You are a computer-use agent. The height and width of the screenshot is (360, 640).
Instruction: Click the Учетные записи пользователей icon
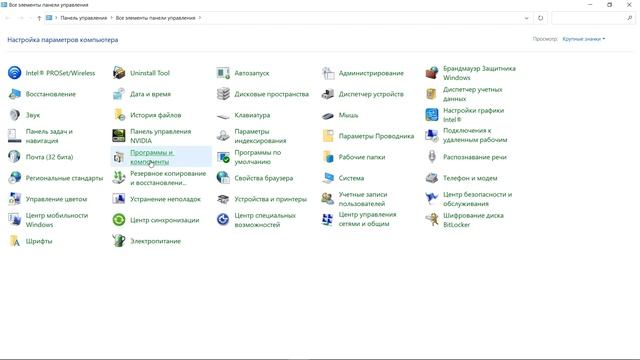pyautogui.click(x=328, y=199)
